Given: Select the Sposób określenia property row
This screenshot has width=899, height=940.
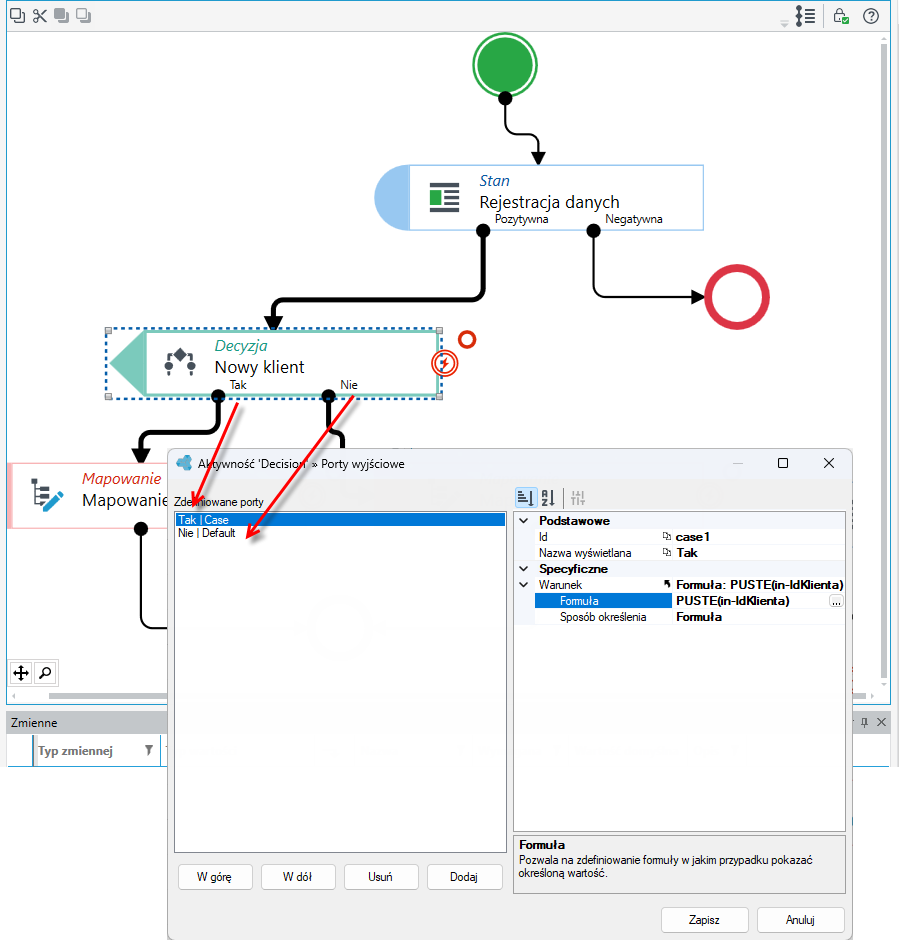Looking at the screenshot, I should [x=689, y=617].
